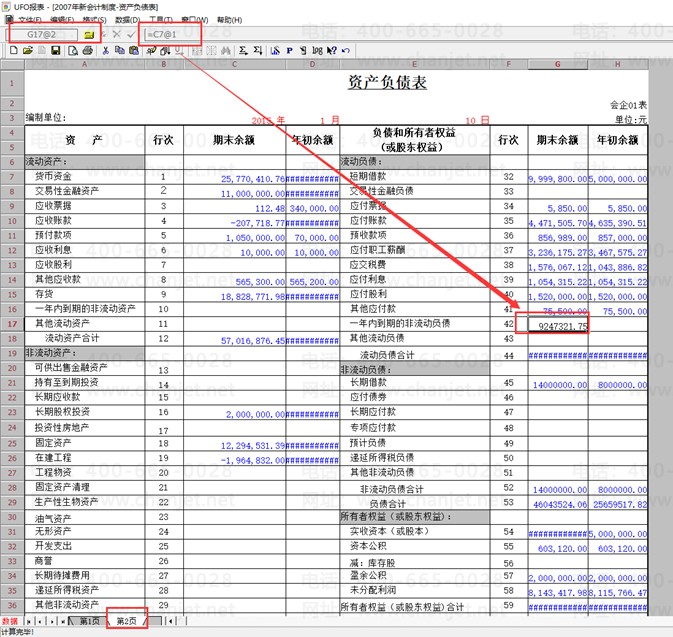Click column G header
This screenshot has width=673, height=637.
point(558,64)
